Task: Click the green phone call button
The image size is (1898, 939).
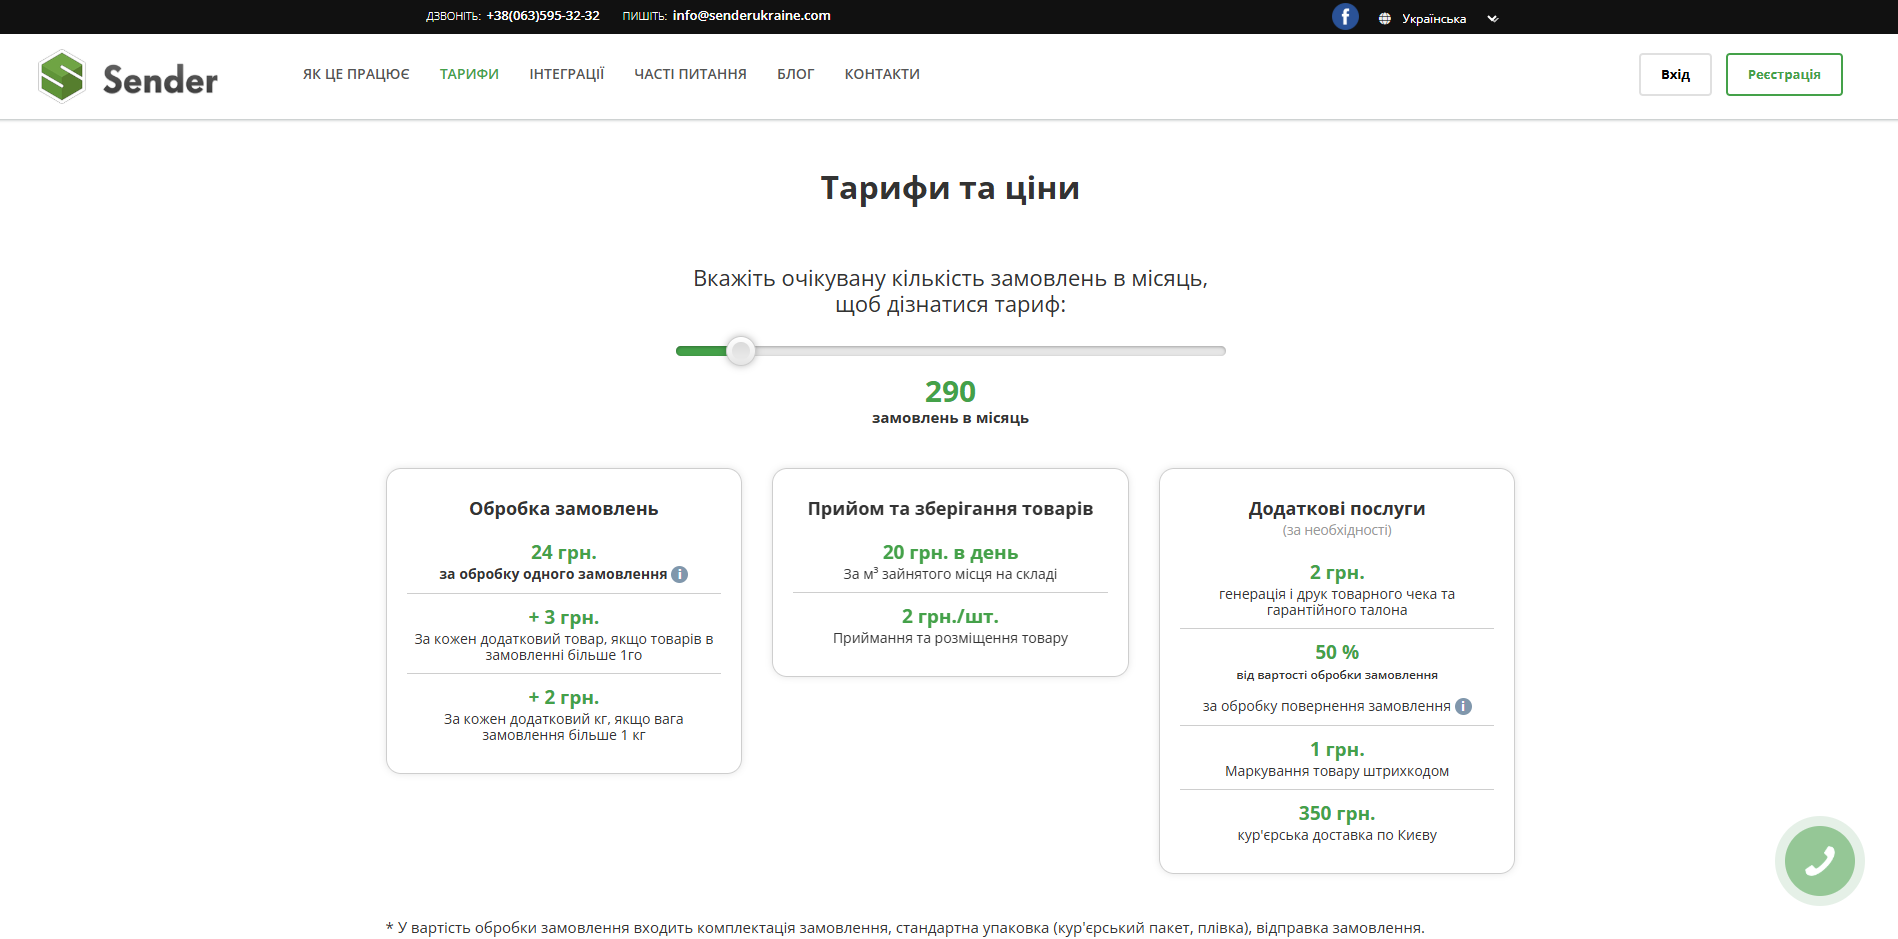Action: click(x=1820, y=861)
